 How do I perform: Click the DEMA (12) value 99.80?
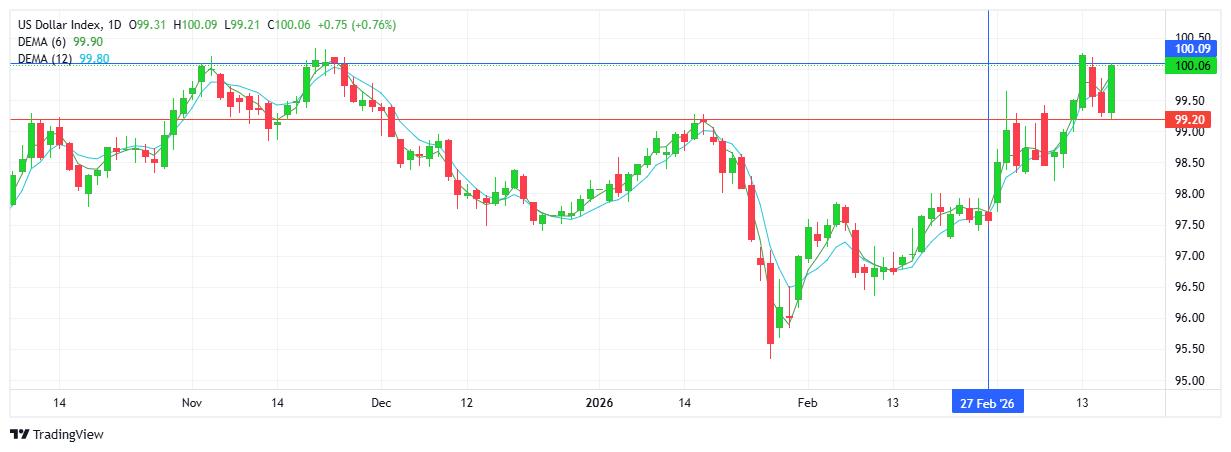(95, 59)
